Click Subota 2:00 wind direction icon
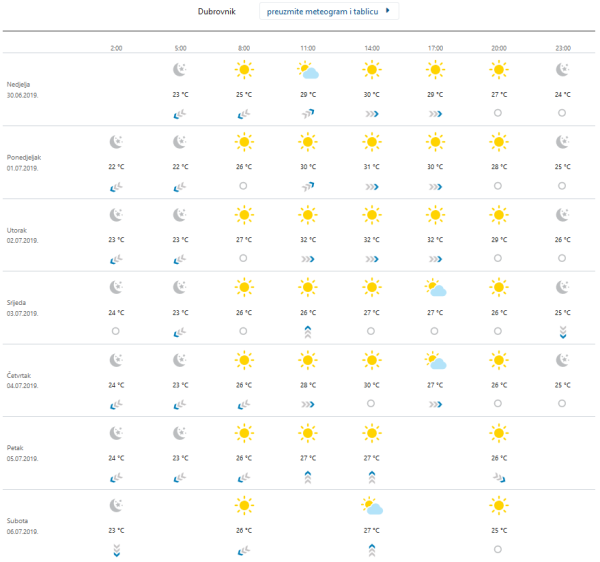 tap(117, 549)
